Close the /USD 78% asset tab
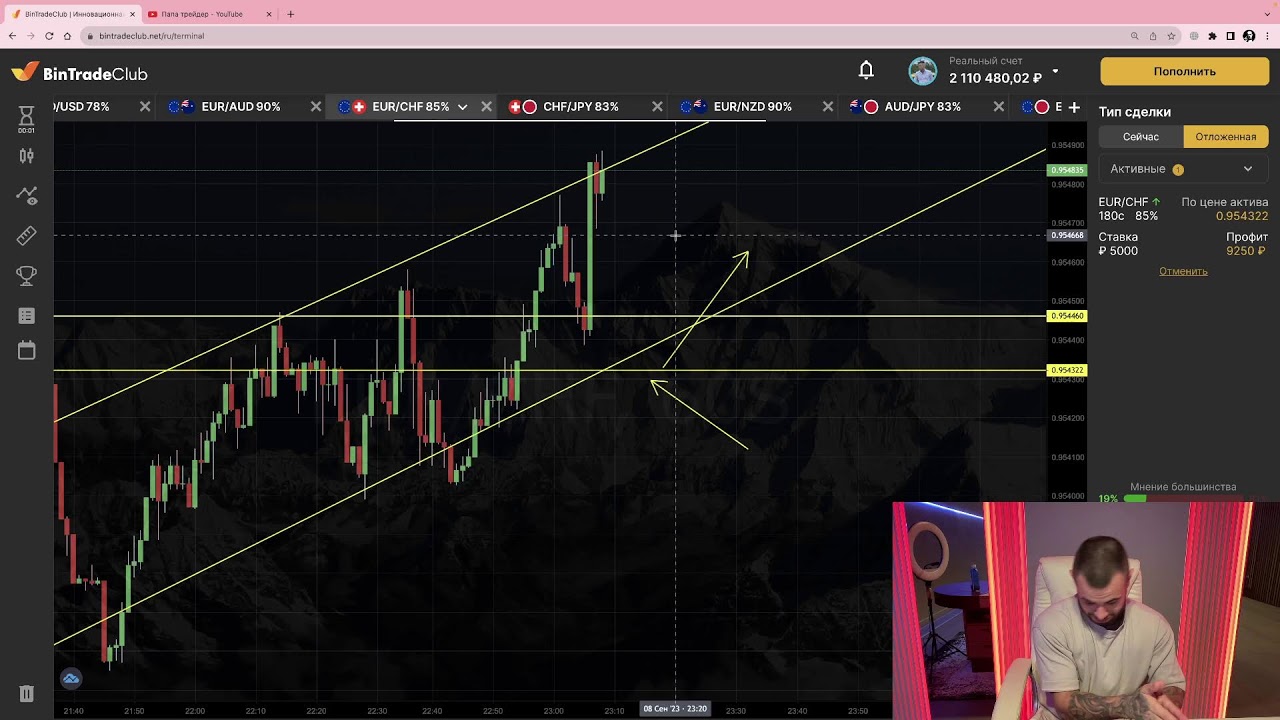Viewport: 1280px width, 720px height. [x=145, y=107]
